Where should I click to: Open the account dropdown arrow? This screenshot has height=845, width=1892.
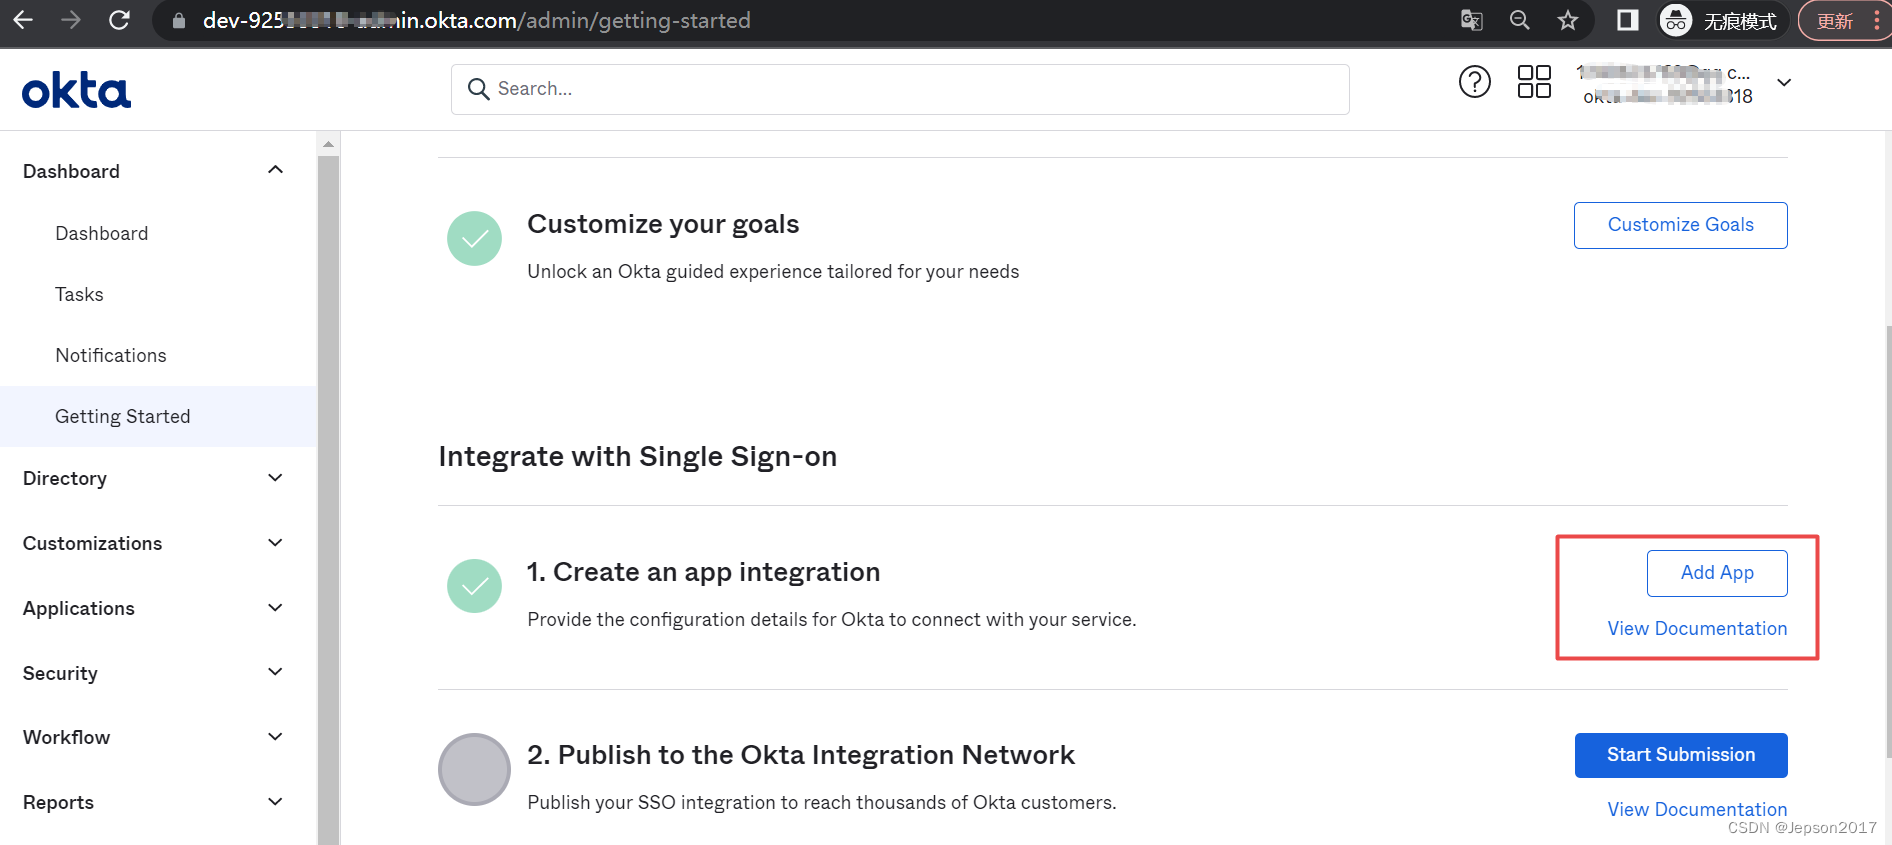(1783, 82)
